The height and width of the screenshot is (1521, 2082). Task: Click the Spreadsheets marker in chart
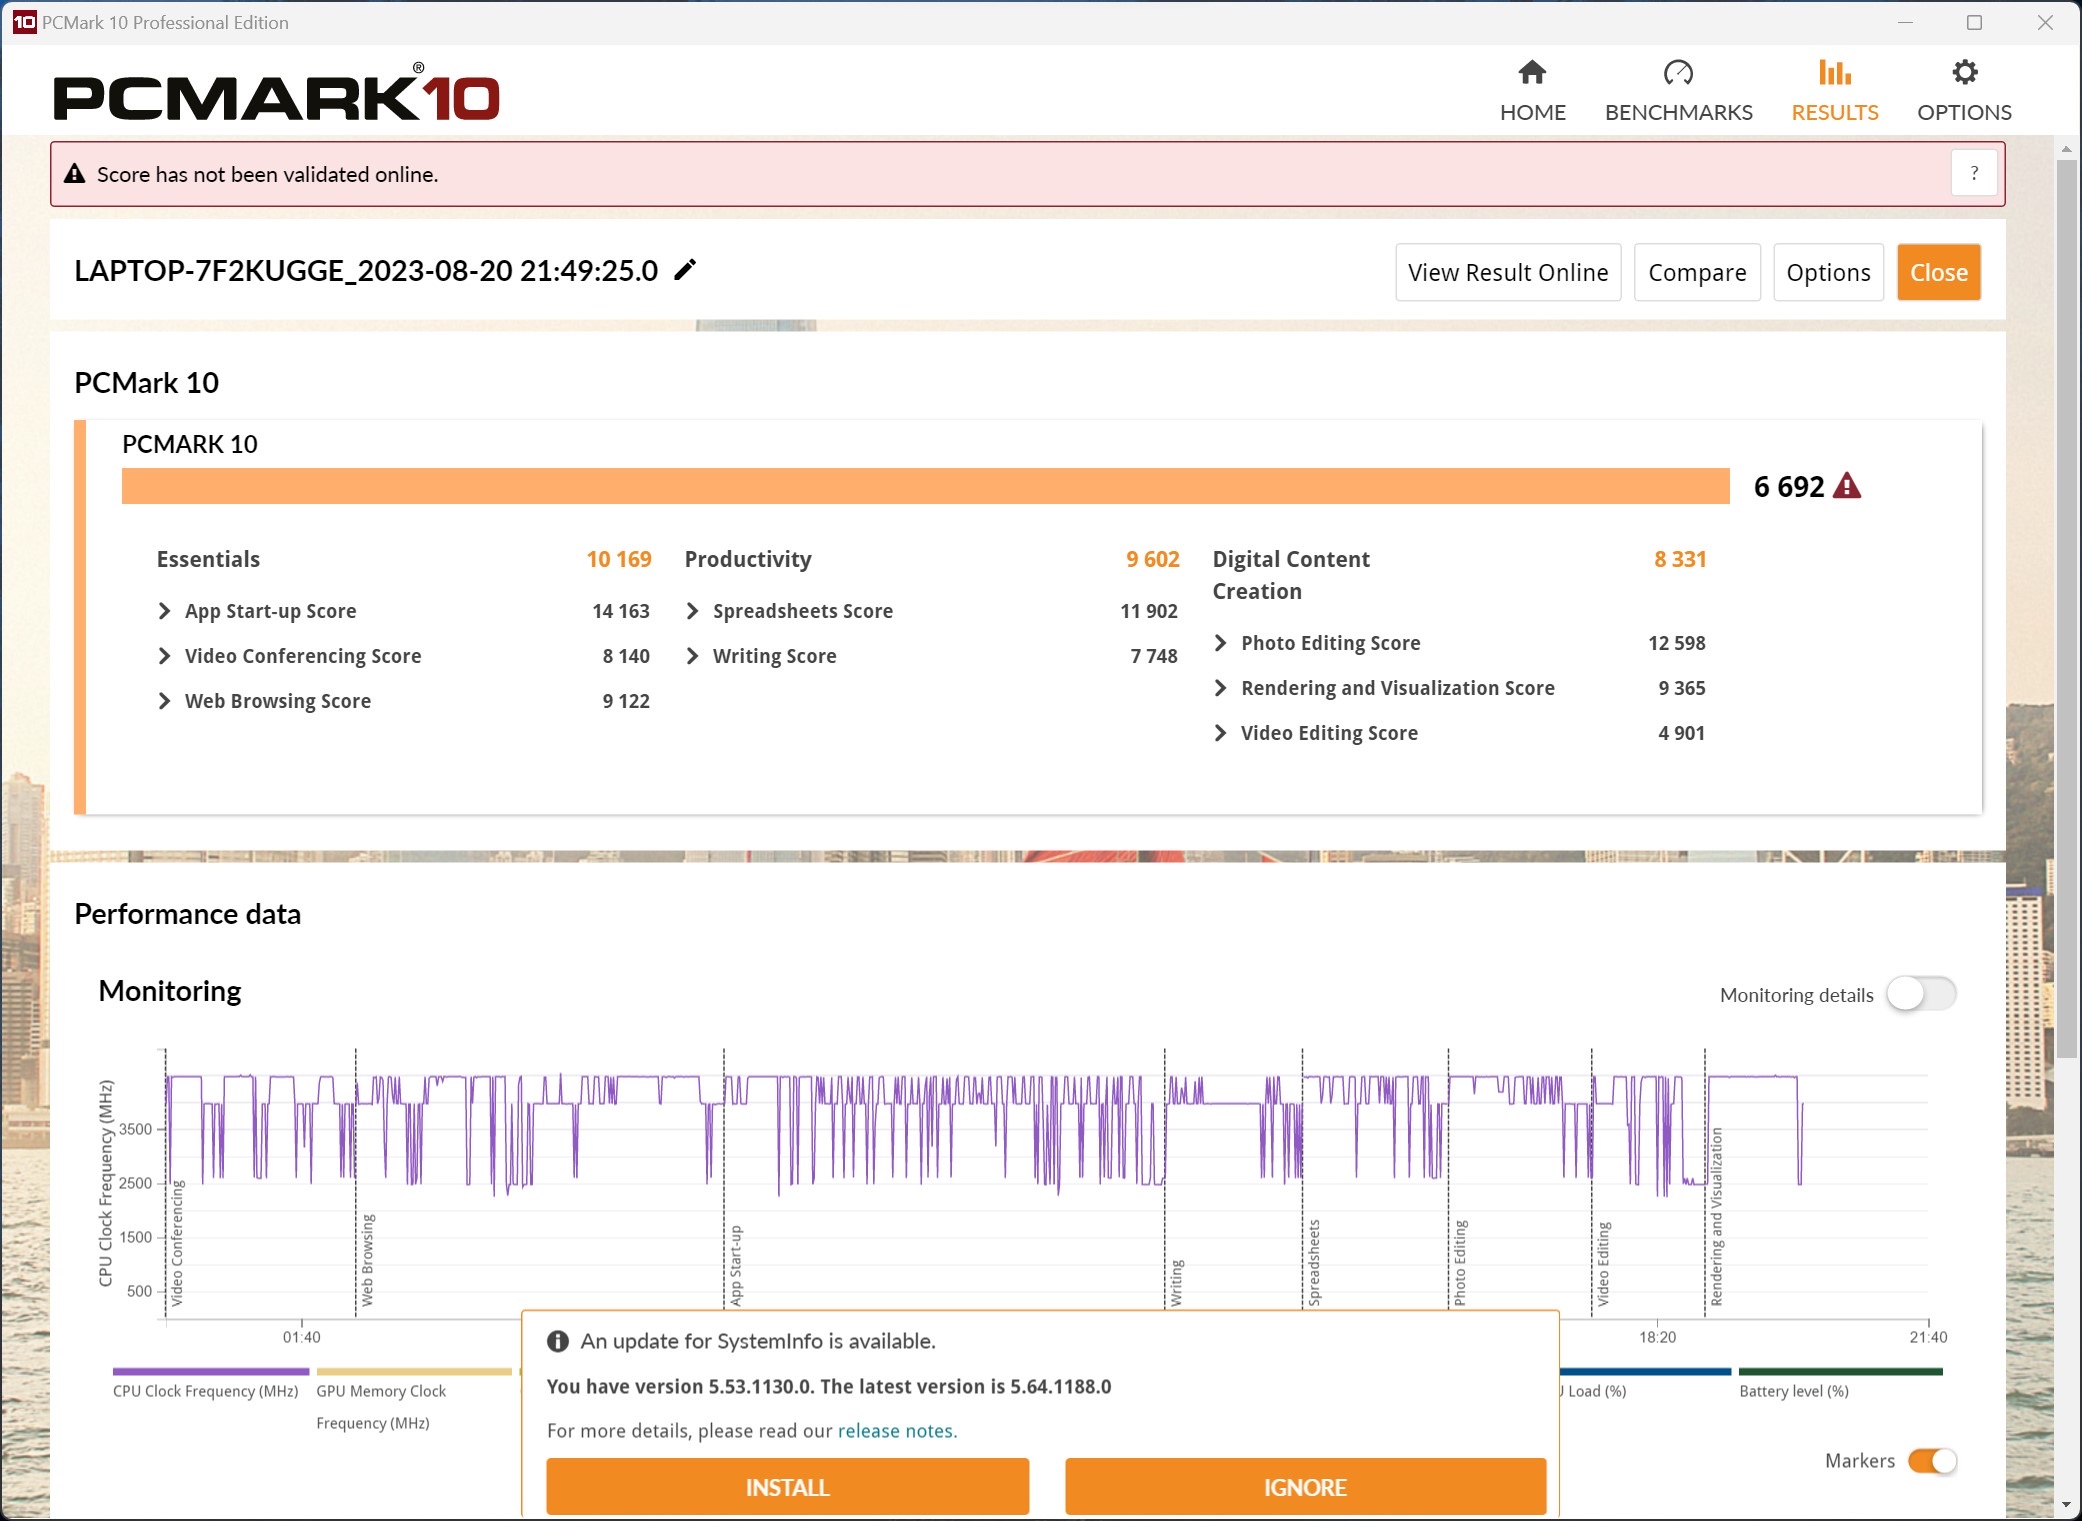pyautogui.click(x=1314, y=1263)
